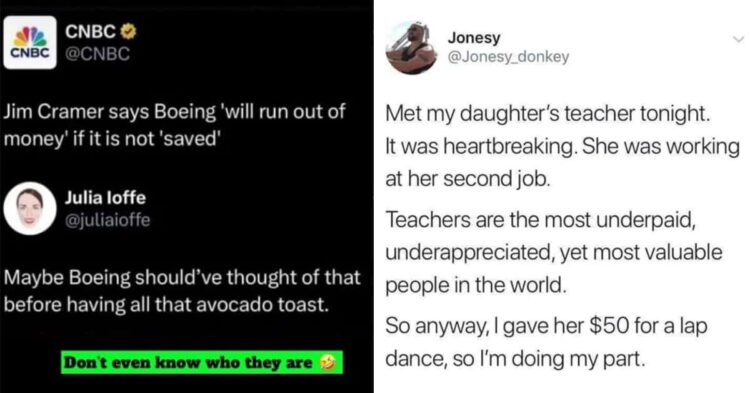Viewport: 750px width, 393px height.
Task: Click the @CNBC handle
Action: tap(97, 54)
